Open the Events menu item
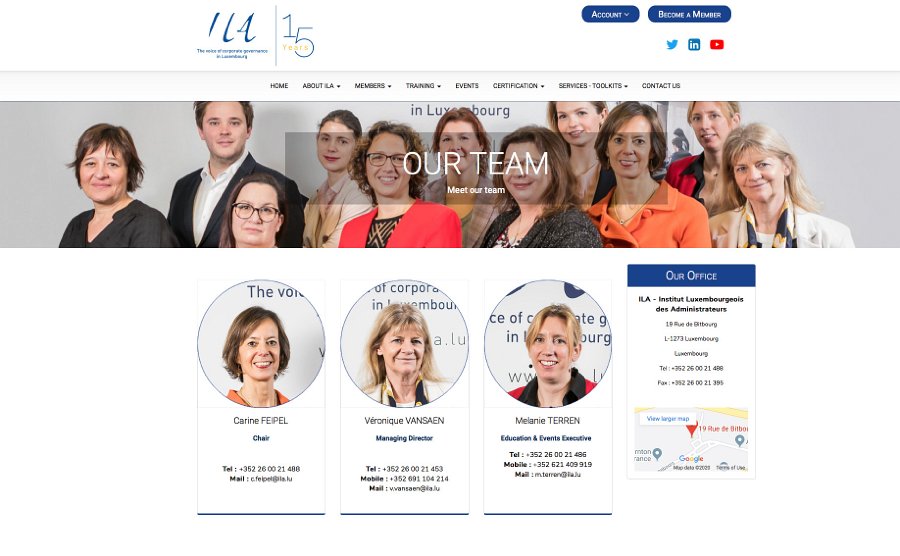This screenshot has width=900, height=556. [467, 86]
